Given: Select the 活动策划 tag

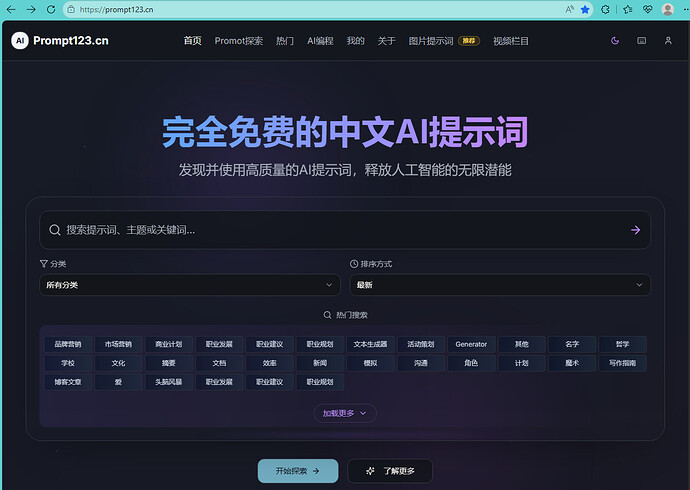Looking at the screenshot, I should (x=421, y=344).
